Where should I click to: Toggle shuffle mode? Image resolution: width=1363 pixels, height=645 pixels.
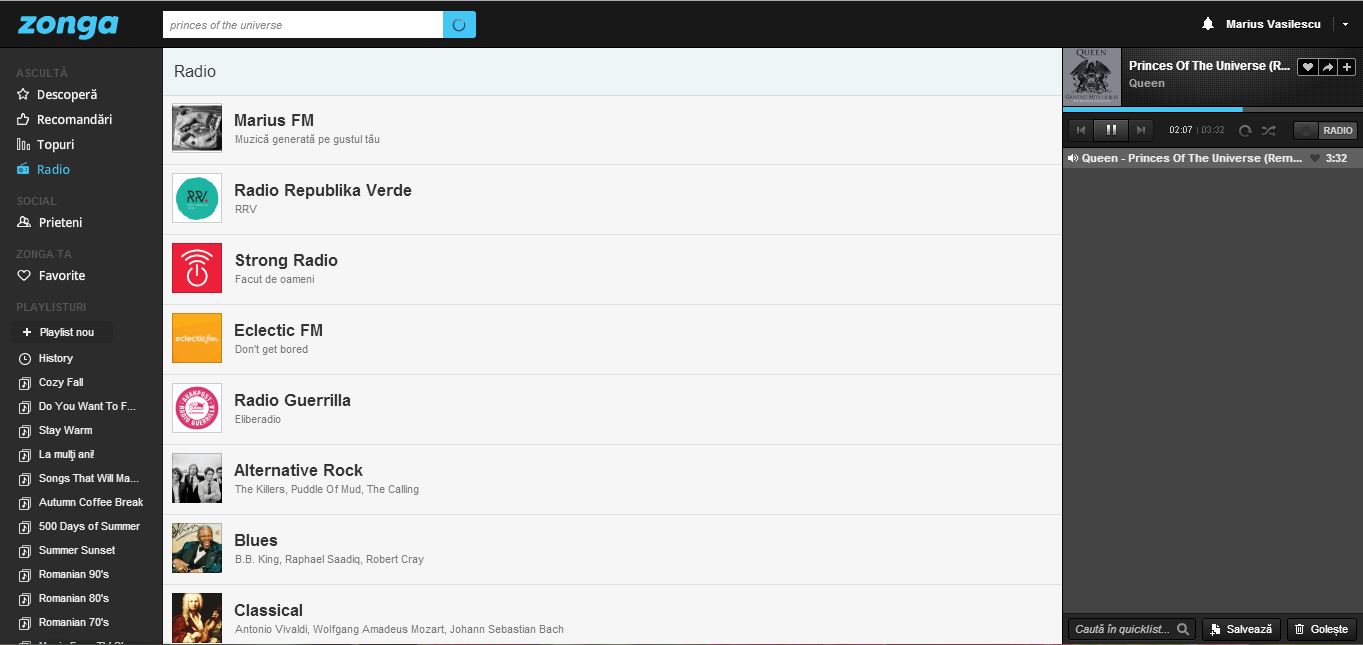[1269, 130]
